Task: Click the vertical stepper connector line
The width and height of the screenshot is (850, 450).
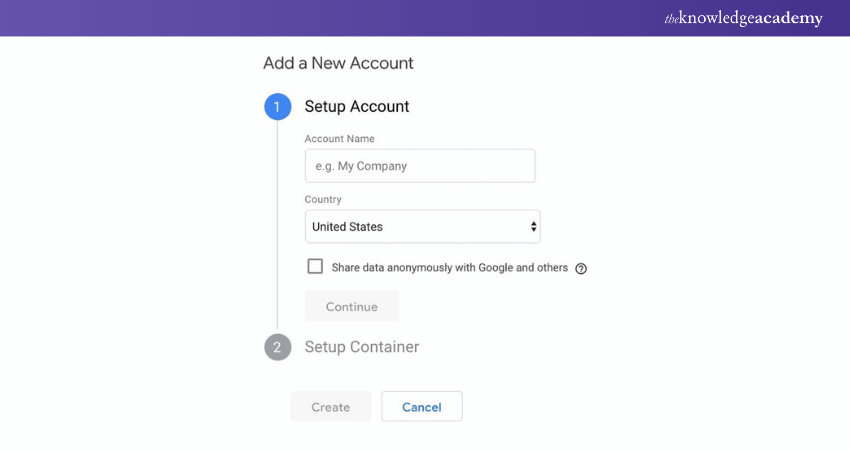Action: (277, 225)
